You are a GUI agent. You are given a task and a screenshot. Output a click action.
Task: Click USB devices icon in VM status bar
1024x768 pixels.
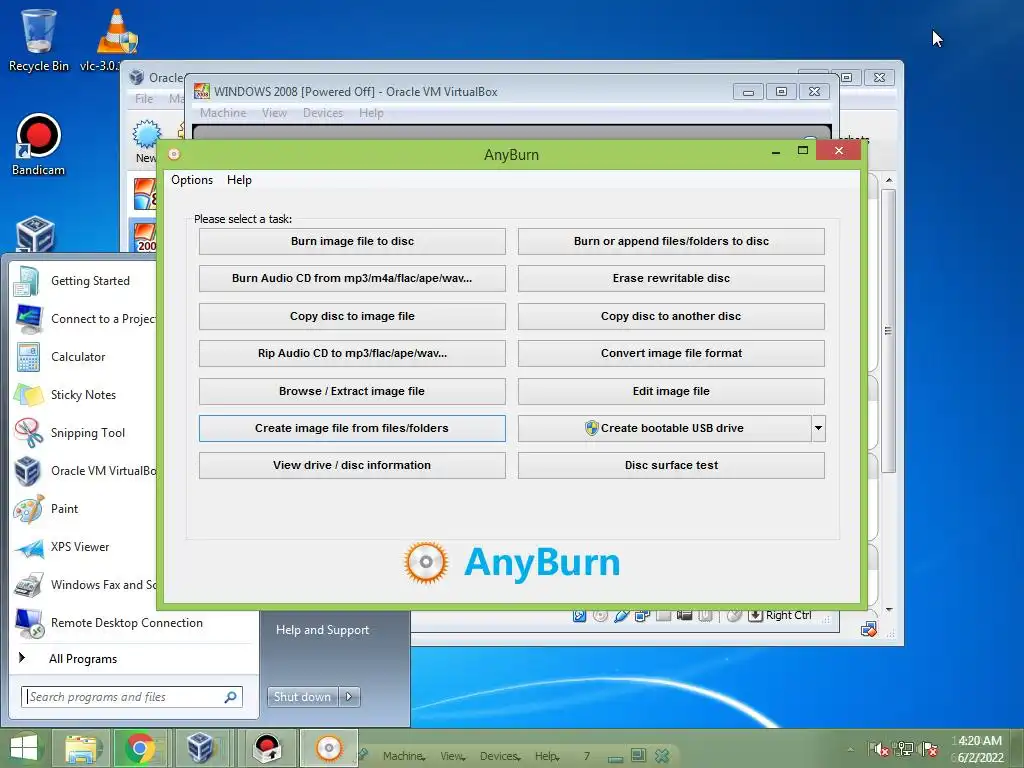tap(621, 615)
